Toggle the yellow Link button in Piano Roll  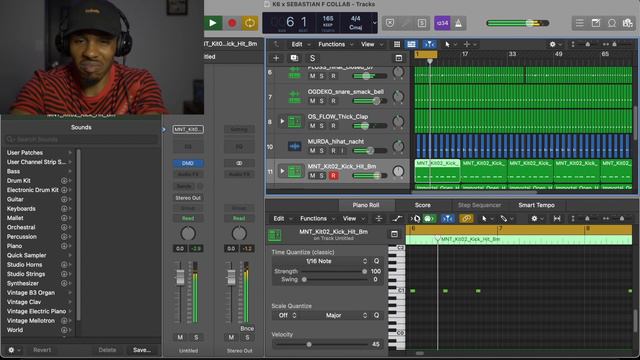coord(466,219)
